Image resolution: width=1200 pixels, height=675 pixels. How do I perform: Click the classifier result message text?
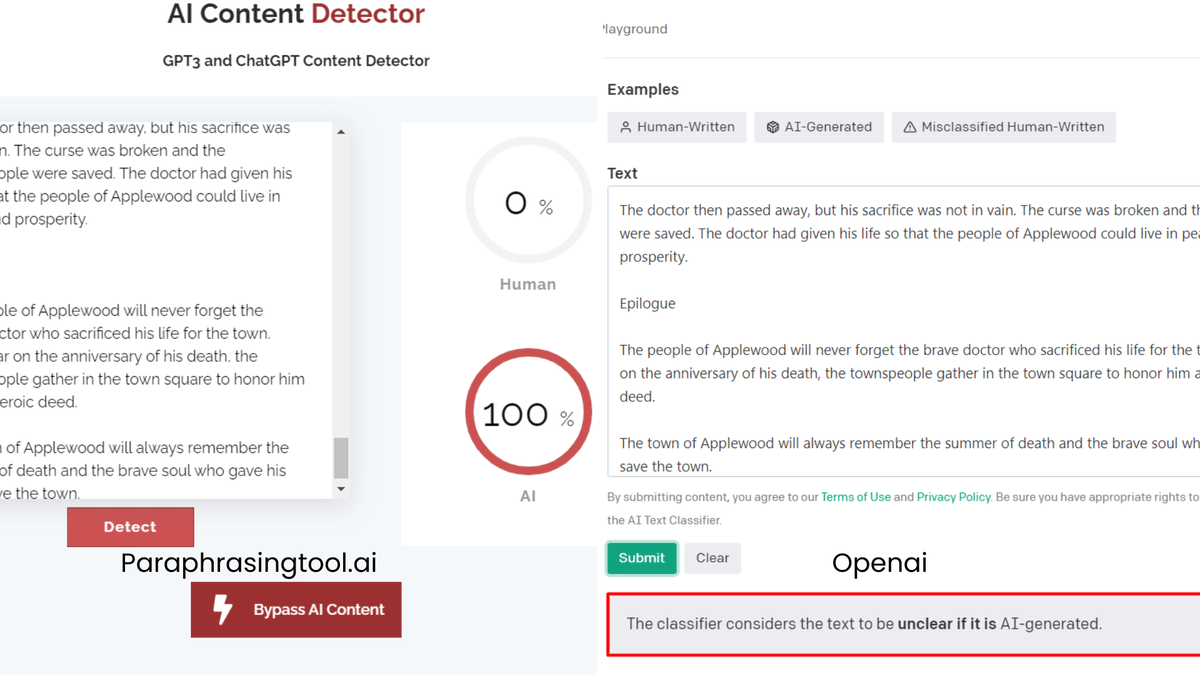point(864,624)
